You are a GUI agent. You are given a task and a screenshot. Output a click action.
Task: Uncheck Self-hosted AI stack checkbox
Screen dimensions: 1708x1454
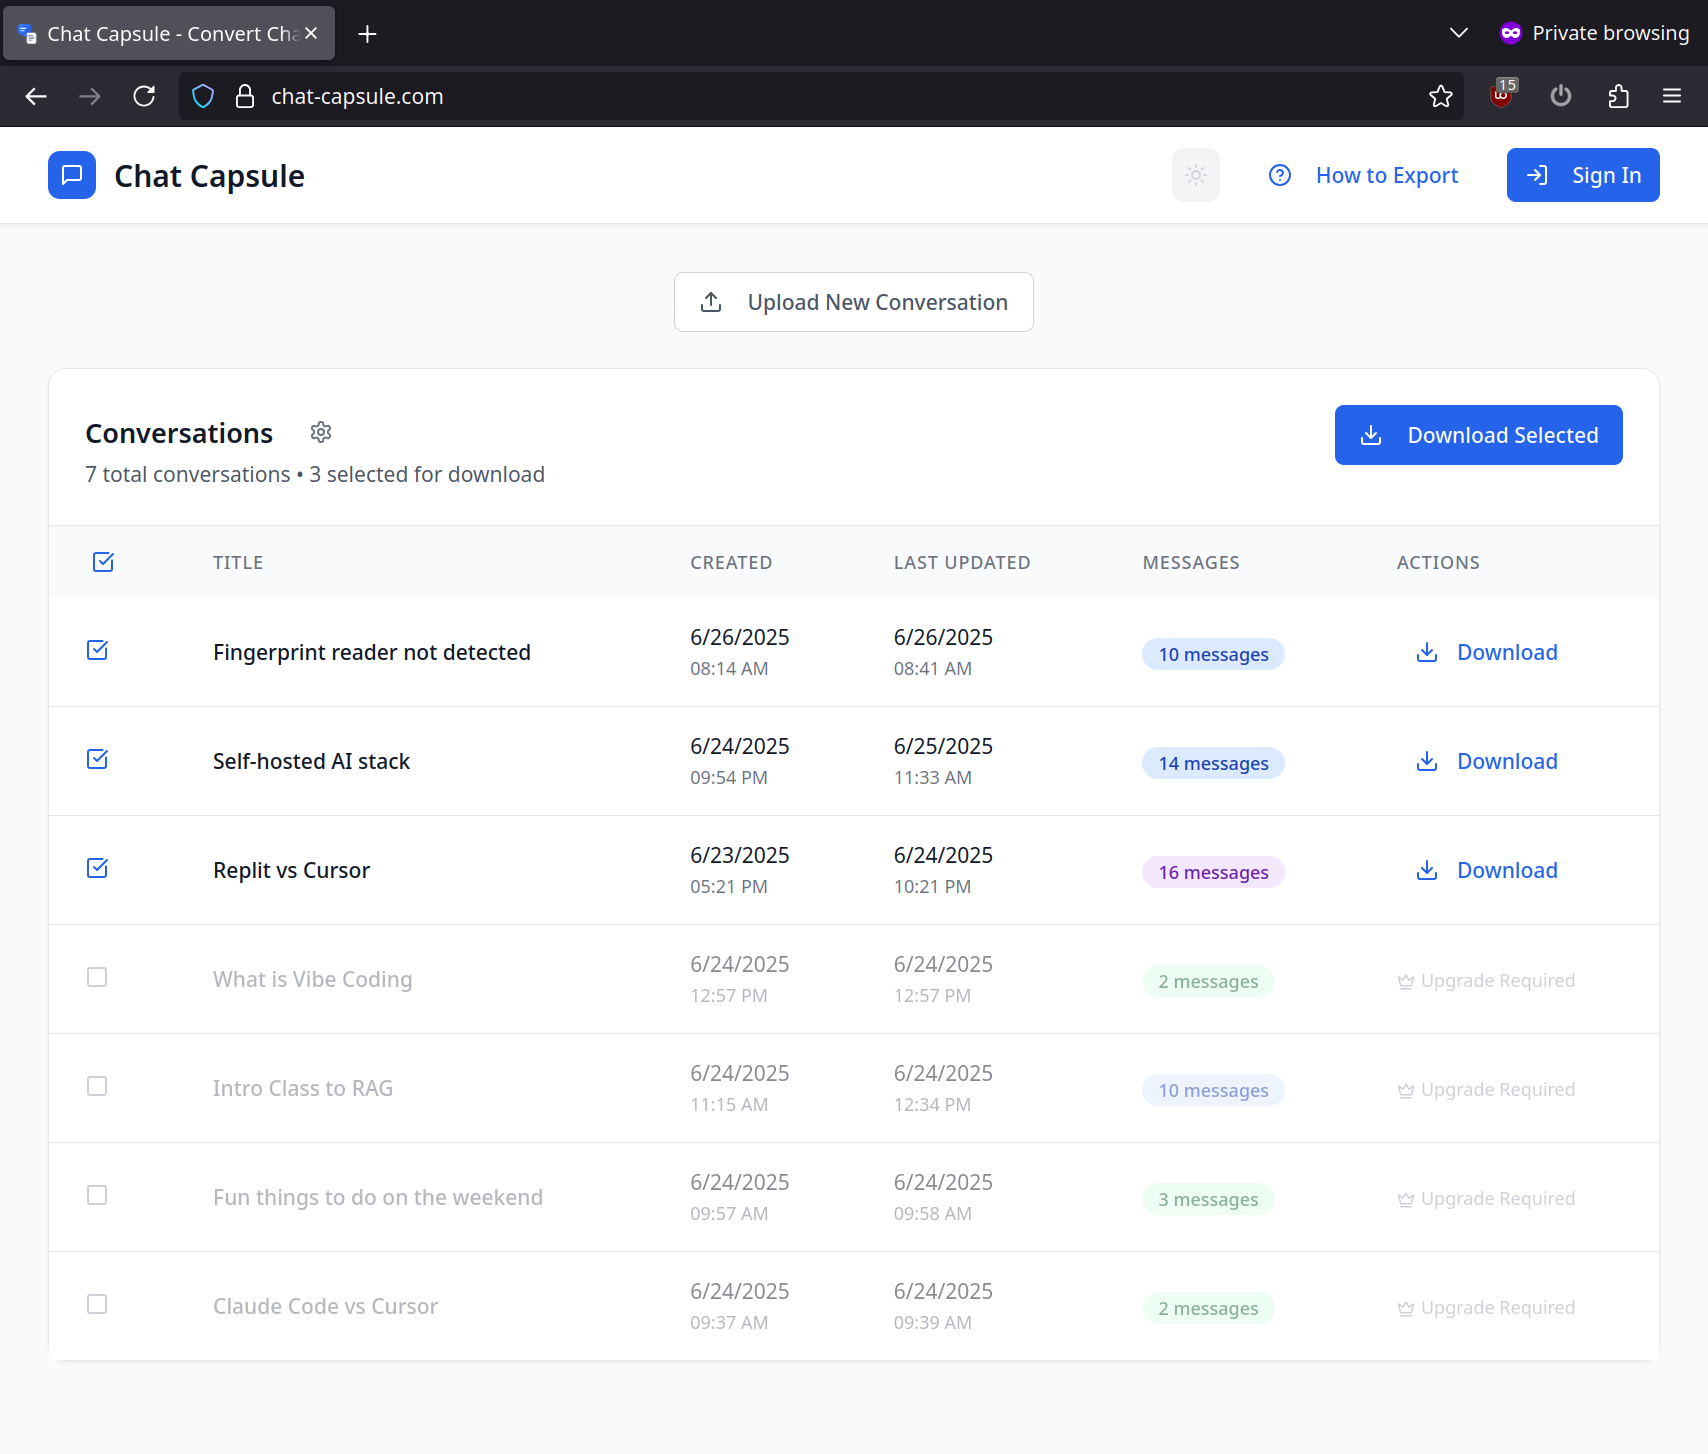pos(97,759)
